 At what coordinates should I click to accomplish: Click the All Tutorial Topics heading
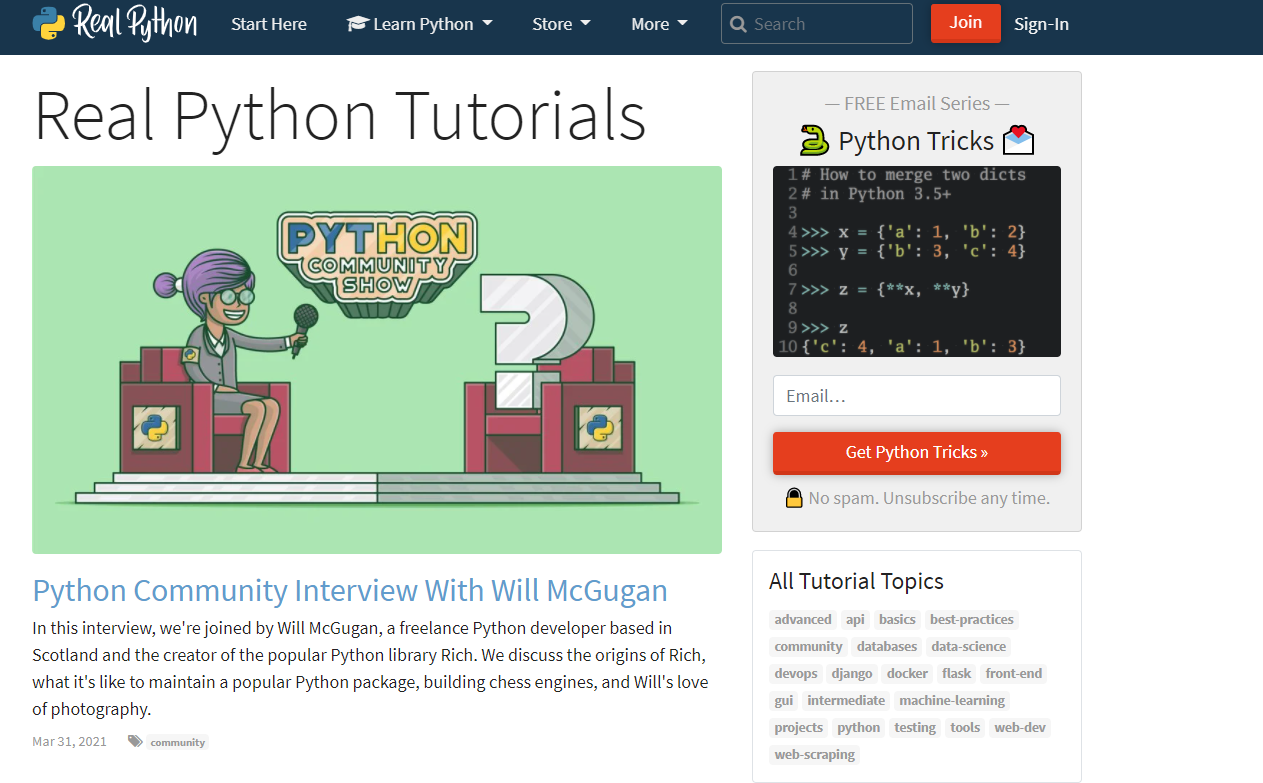[x=856, y=581]
